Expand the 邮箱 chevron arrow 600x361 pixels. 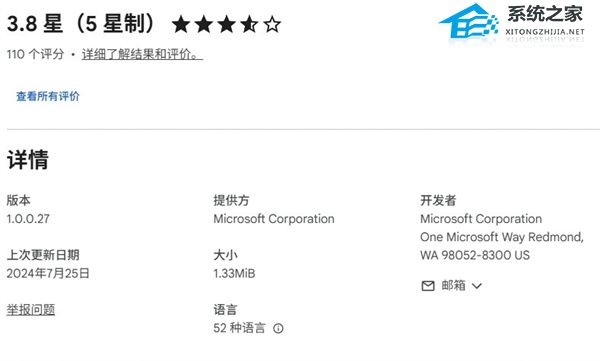point(477,286)
